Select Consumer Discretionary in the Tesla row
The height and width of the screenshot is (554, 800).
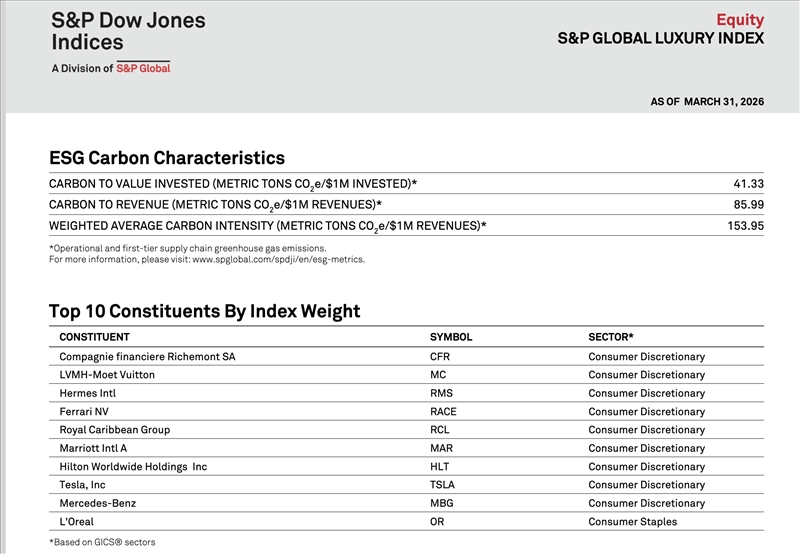[x=646, y=485]
